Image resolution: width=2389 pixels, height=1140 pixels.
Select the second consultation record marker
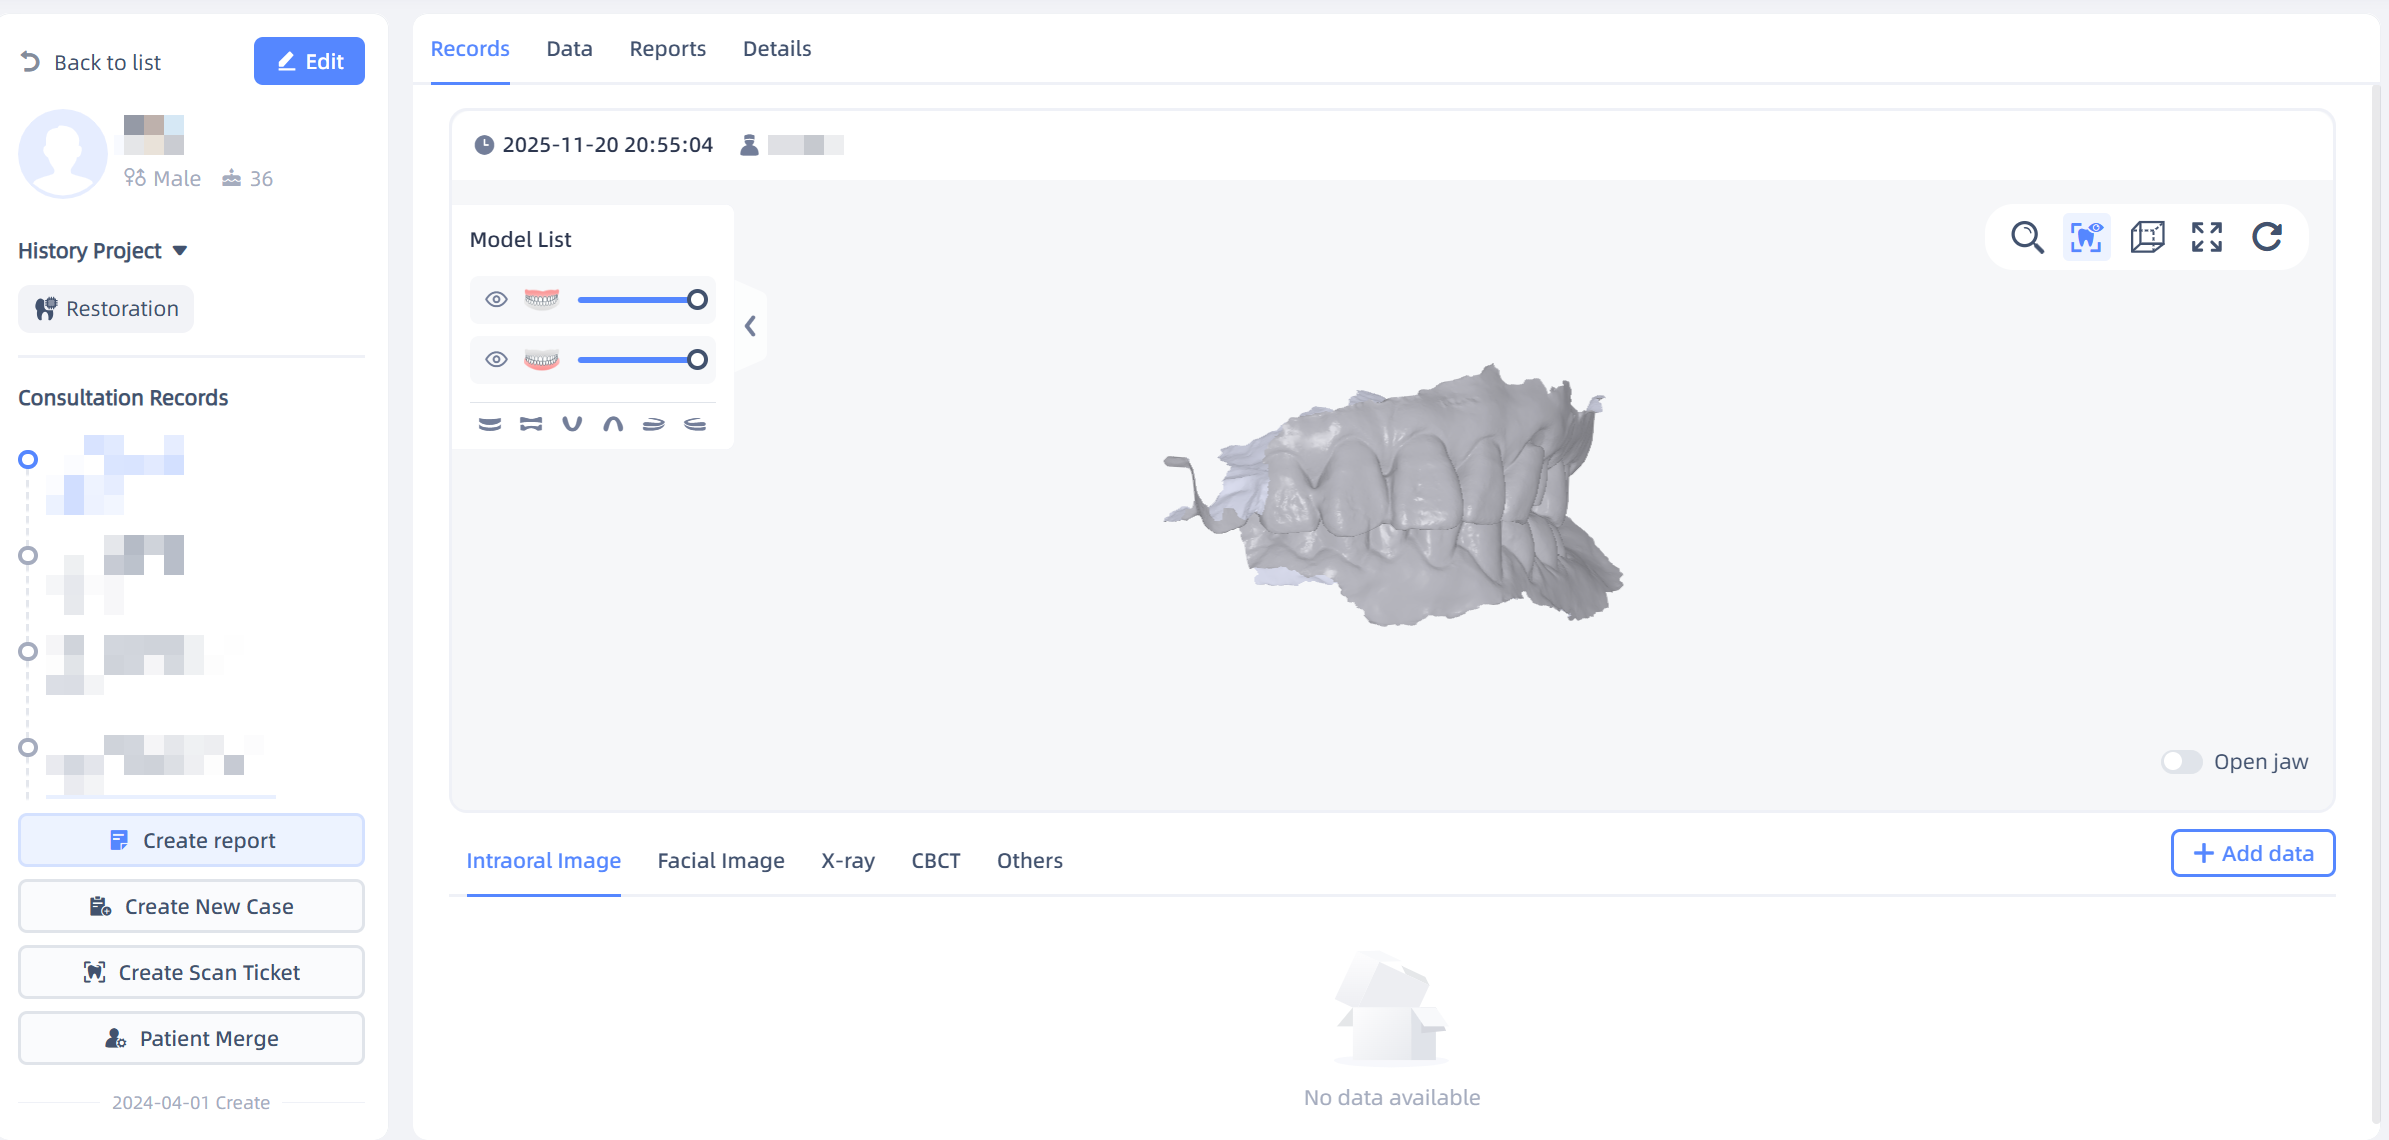[28, 555]
